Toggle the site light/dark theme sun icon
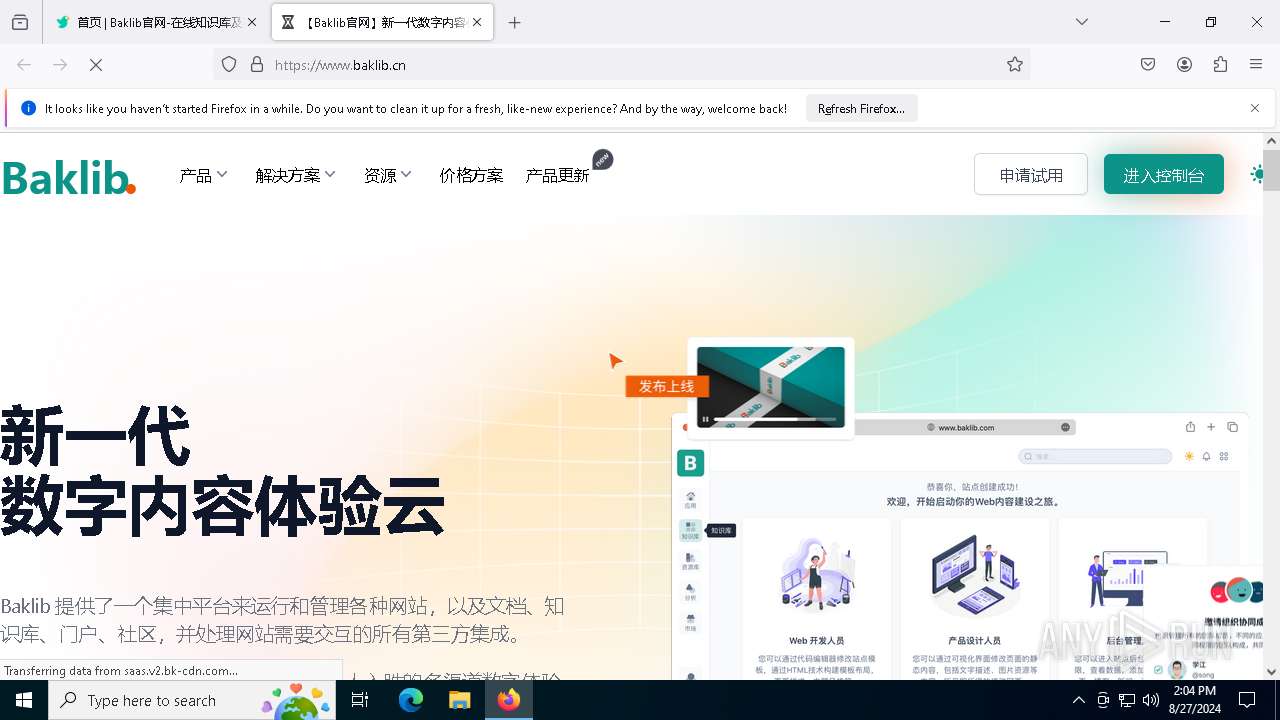Screen dimensions: 1280x720 coord(1257,174)
